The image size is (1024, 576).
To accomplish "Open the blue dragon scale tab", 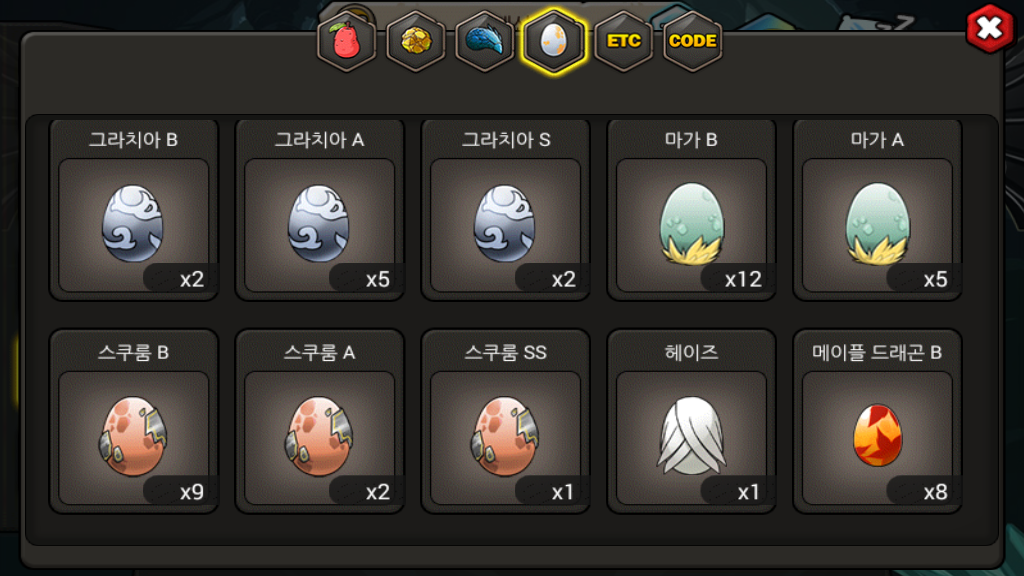I will [485, 41].
